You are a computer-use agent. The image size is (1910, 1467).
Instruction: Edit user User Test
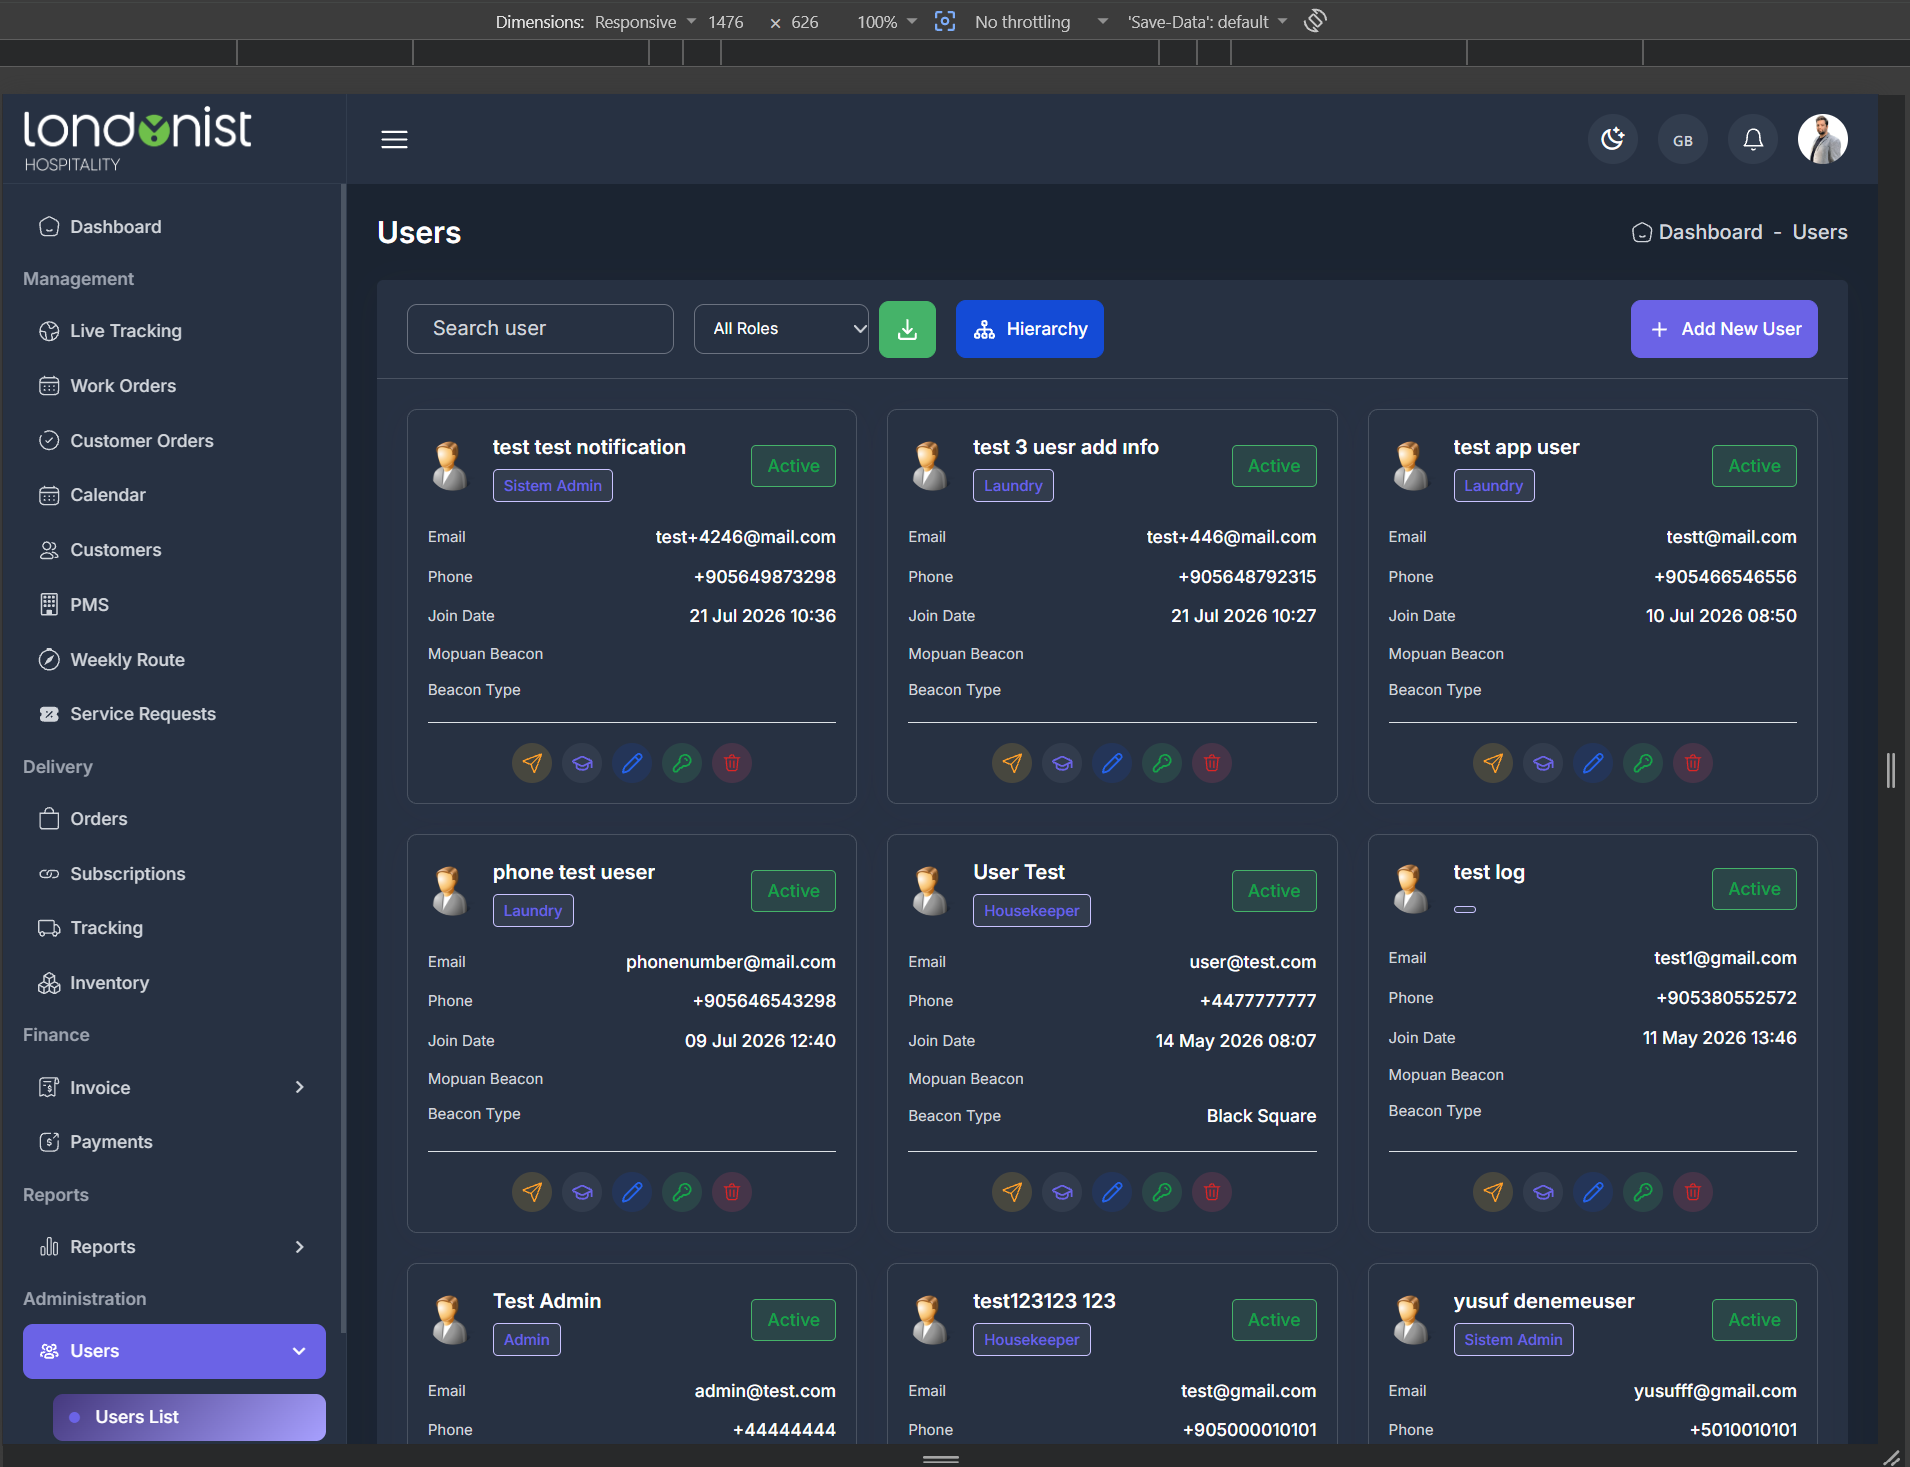click(1112, 1192)
